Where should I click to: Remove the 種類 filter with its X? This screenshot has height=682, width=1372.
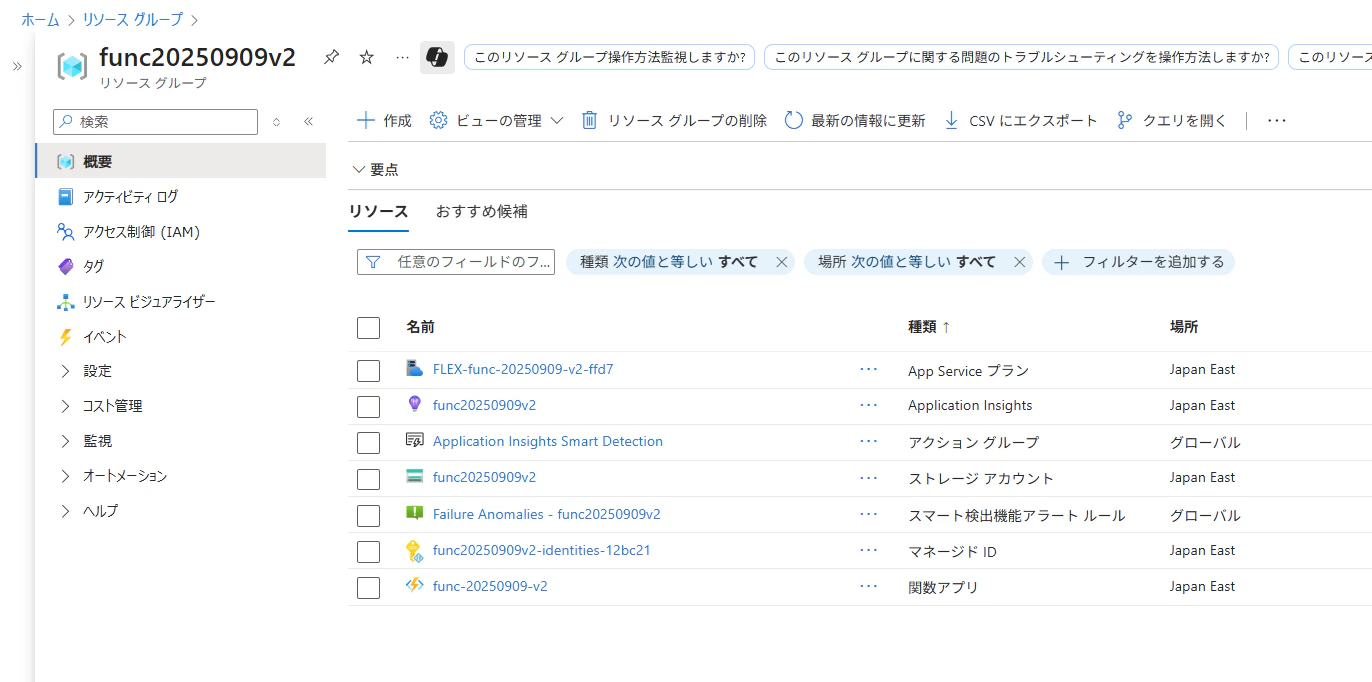[x=782, y=262]
